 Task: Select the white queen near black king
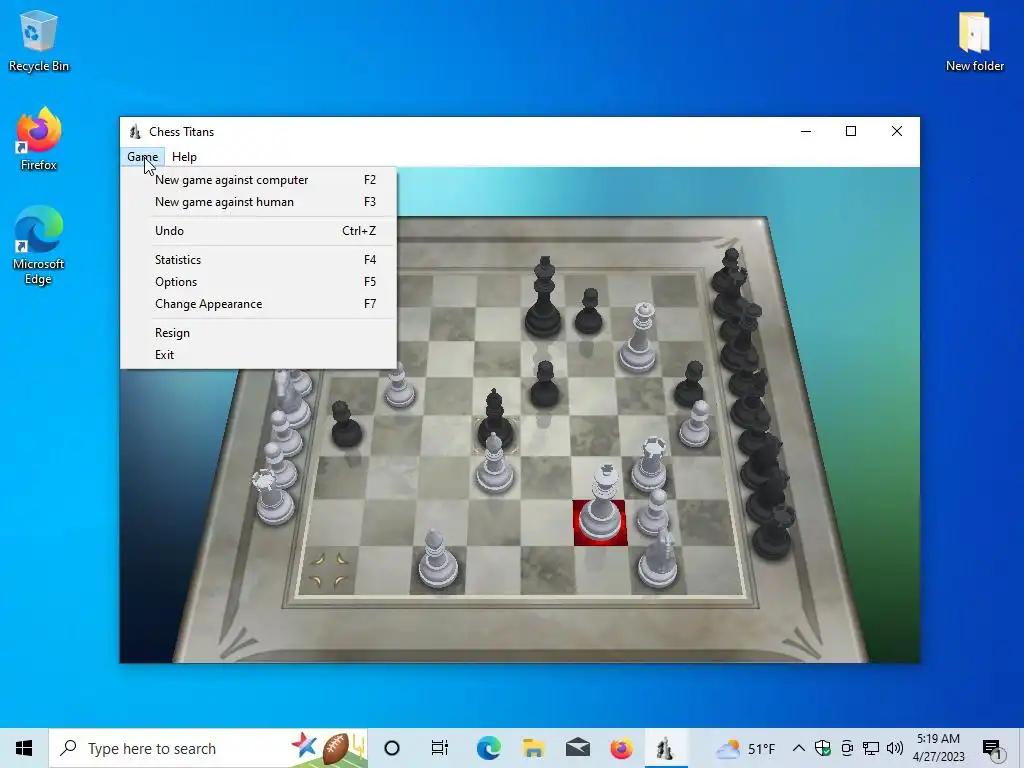coord(638,340)
